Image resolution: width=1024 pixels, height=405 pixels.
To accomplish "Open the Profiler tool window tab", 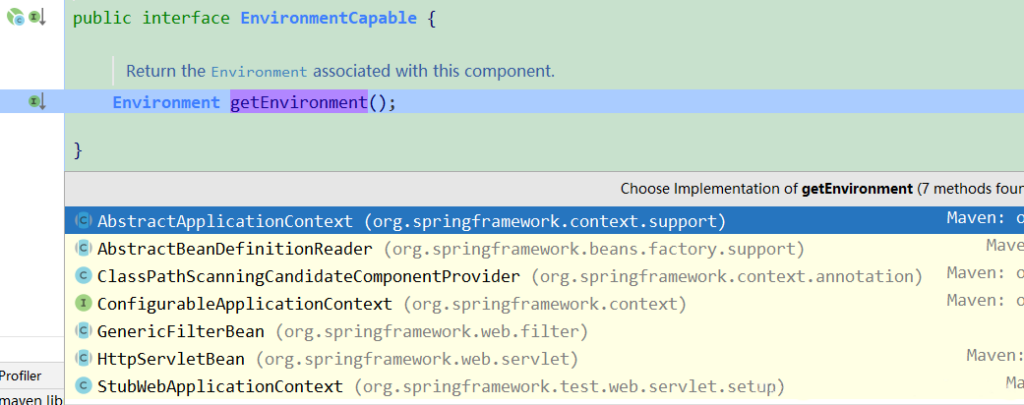I will click(x=21, y=376).
